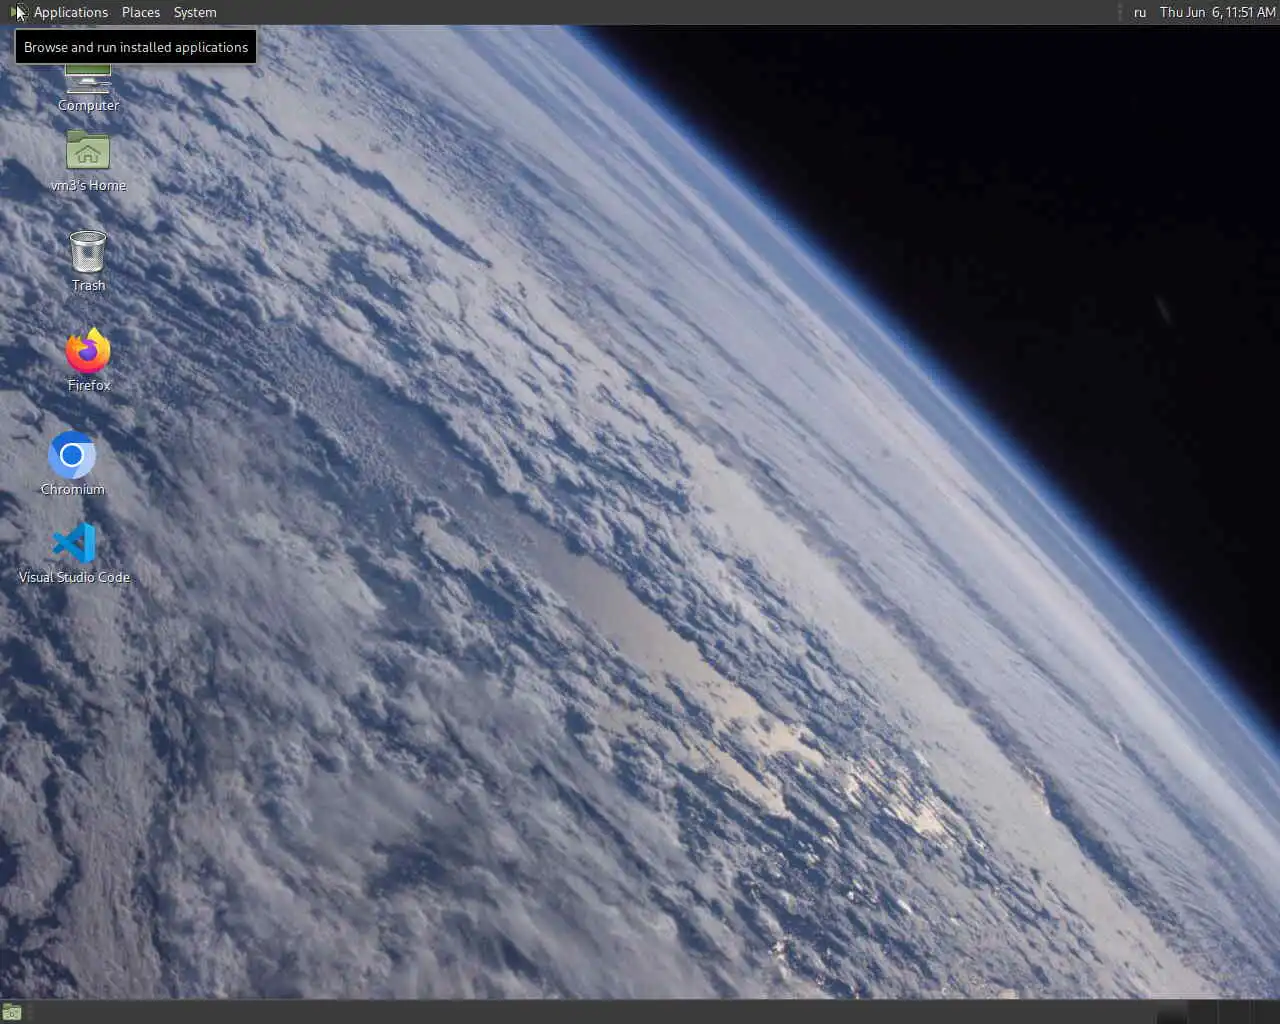Select the Chromium desktop icon
Viewport: 1280px width, 1024px height.
point(72,463)
